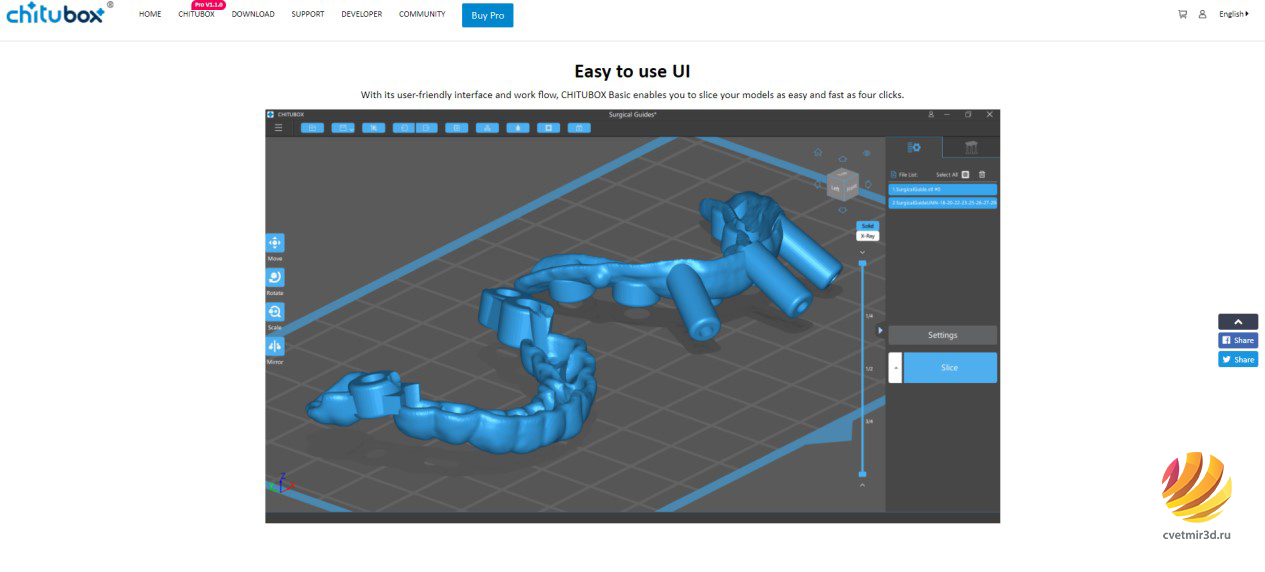Click the redo toolbar icon
The image size is (1265, 572).
(x=428, y=128)
